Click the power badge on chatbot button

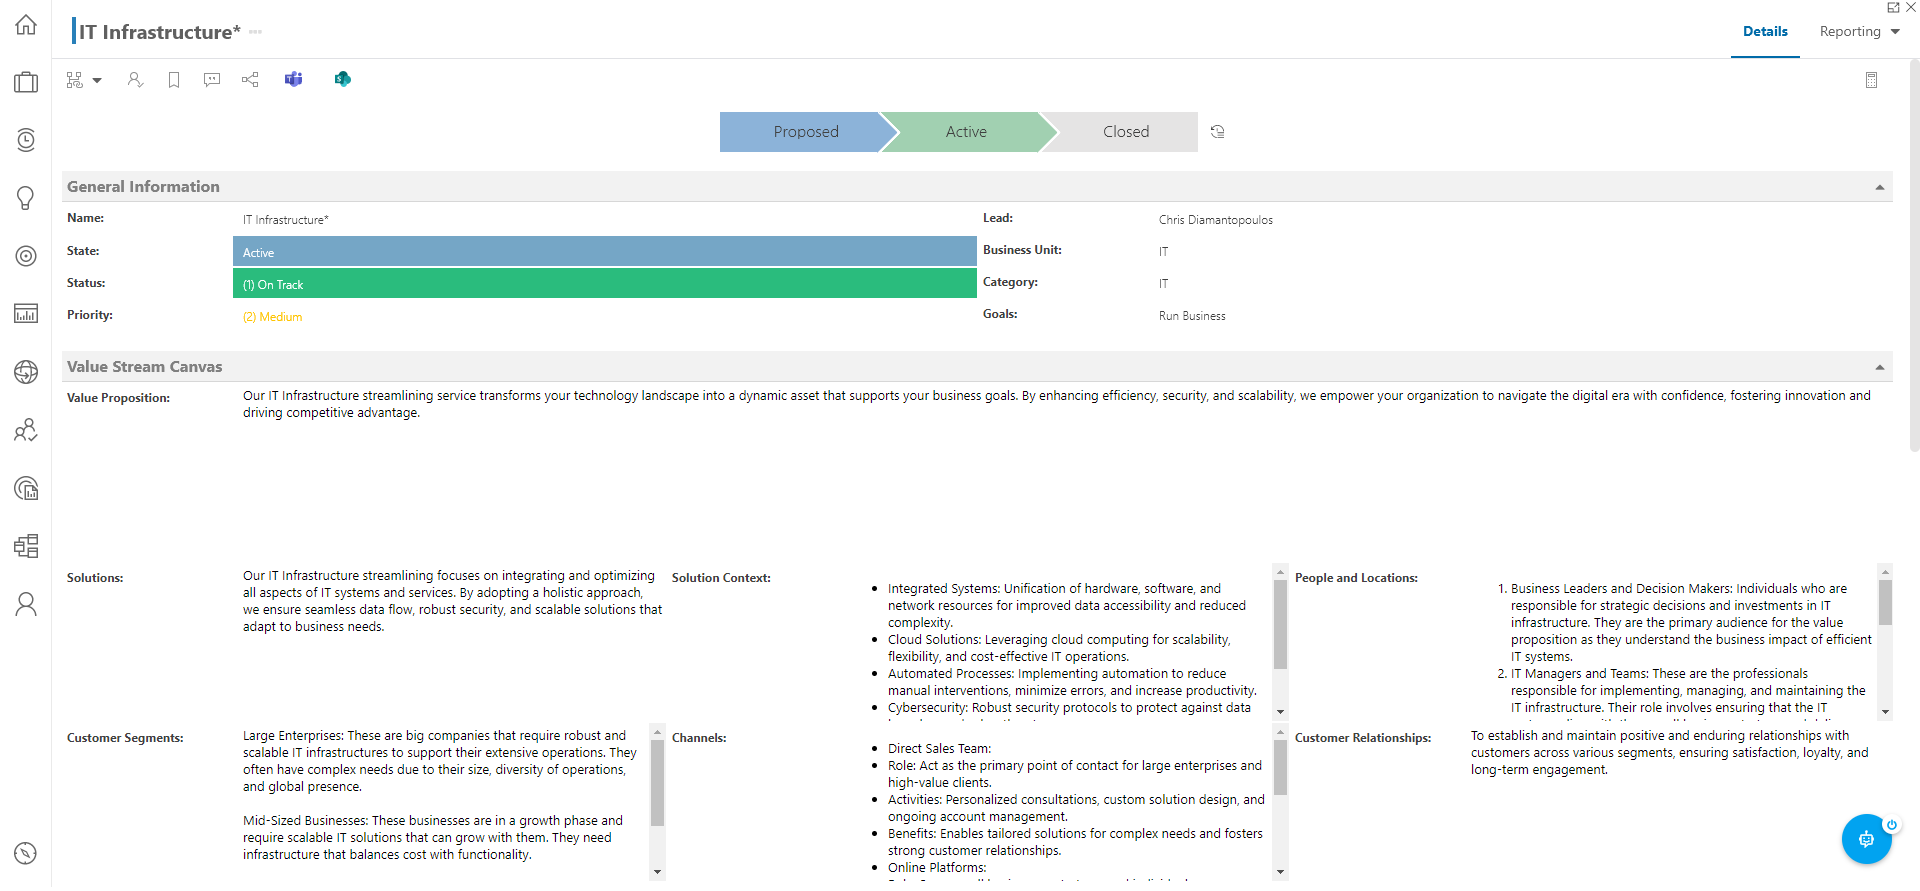[1891, 825]
